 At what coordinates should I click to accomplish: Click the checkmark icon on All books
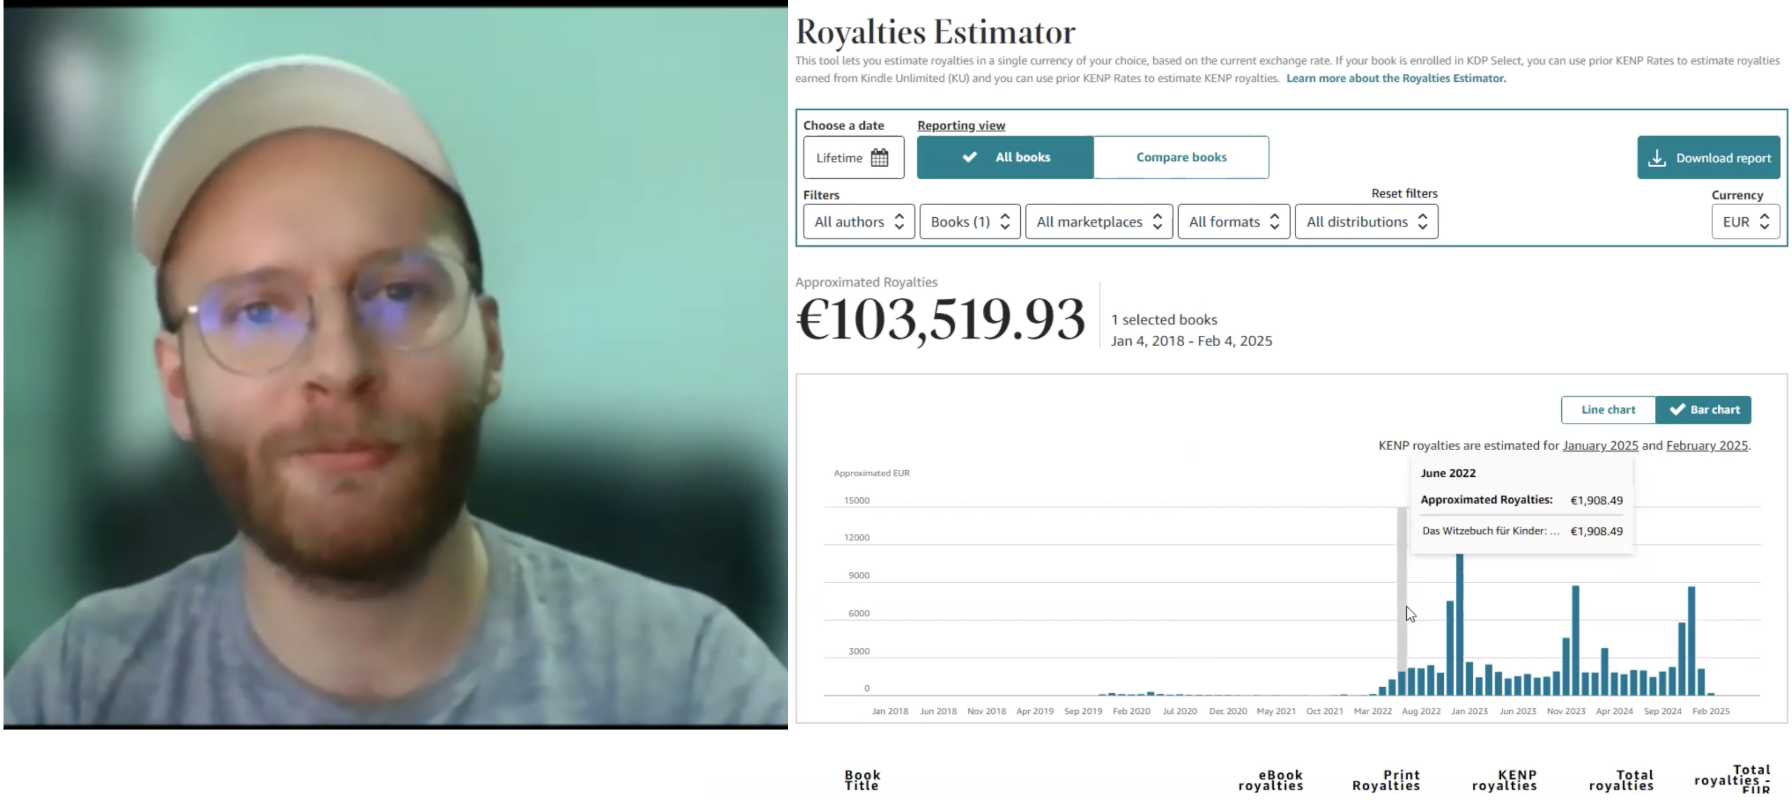pyautogui.click(x=969, y=157)
